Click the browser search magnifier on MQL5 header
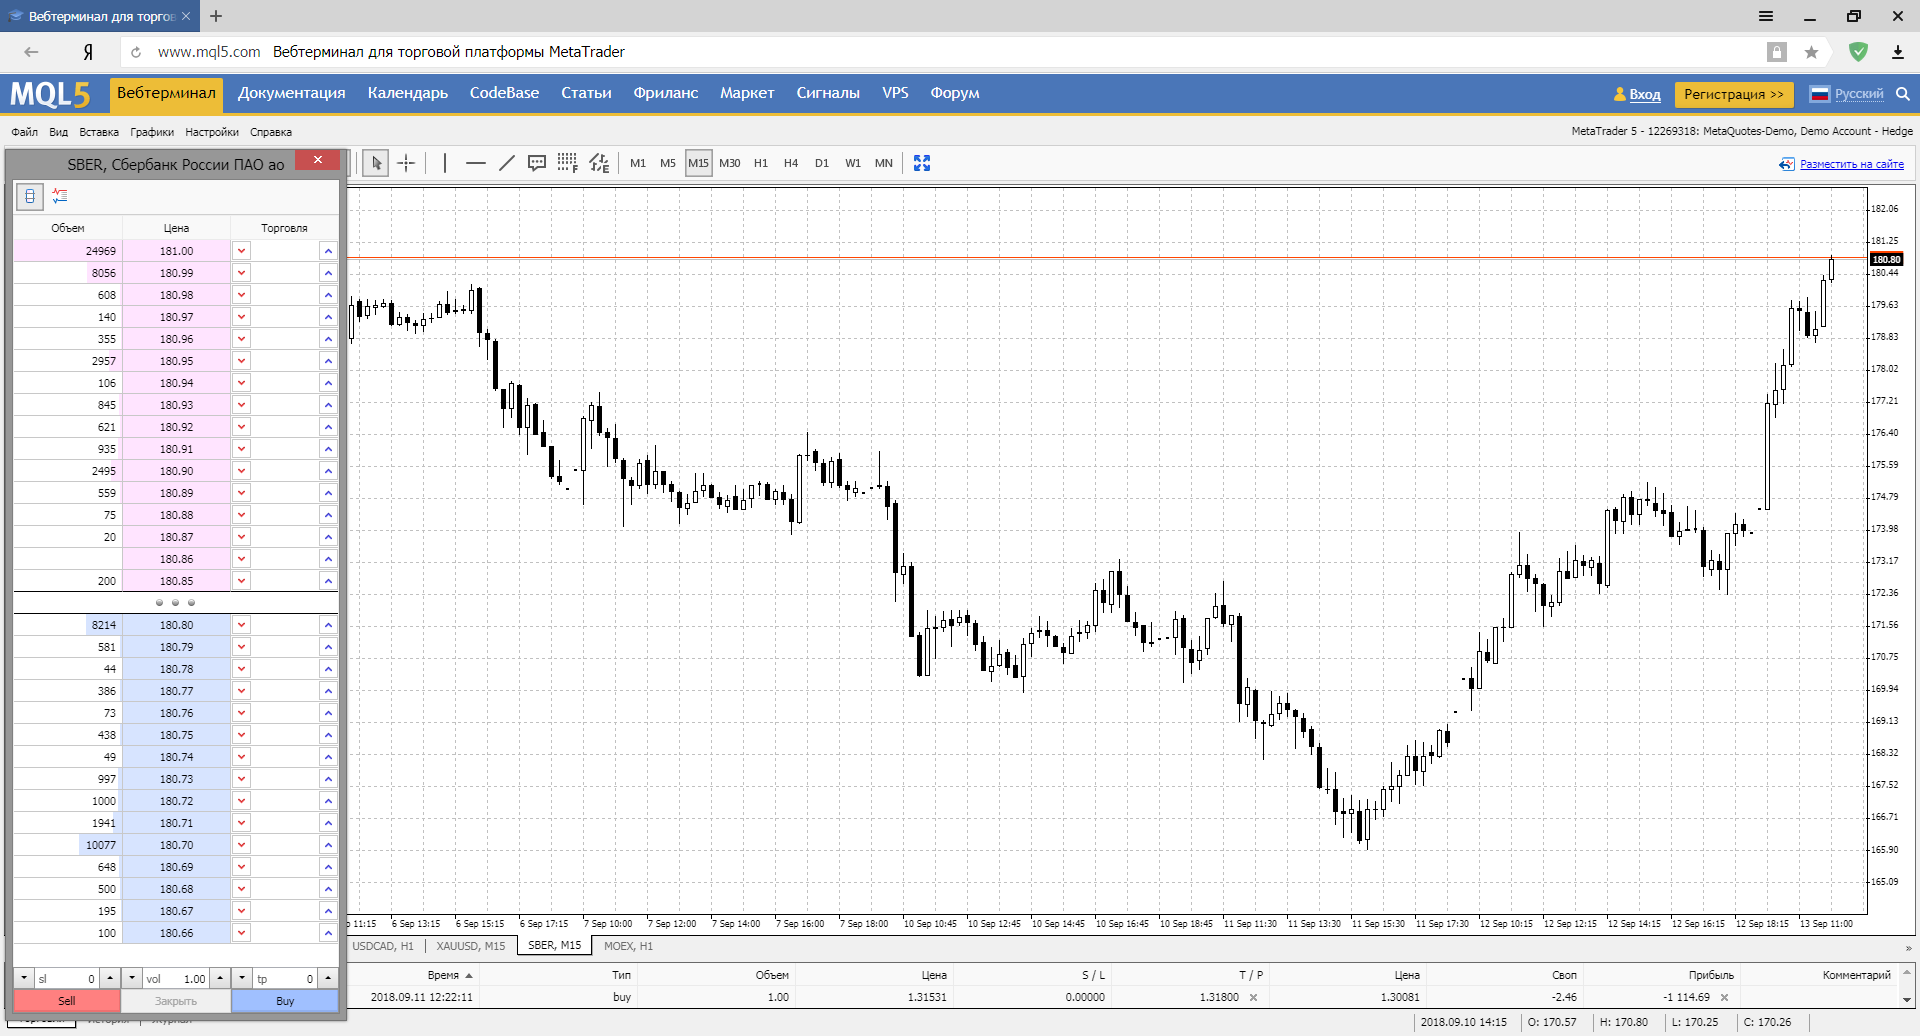Viewport: 1920px width, 1036px height. [x=1903, y=94]
